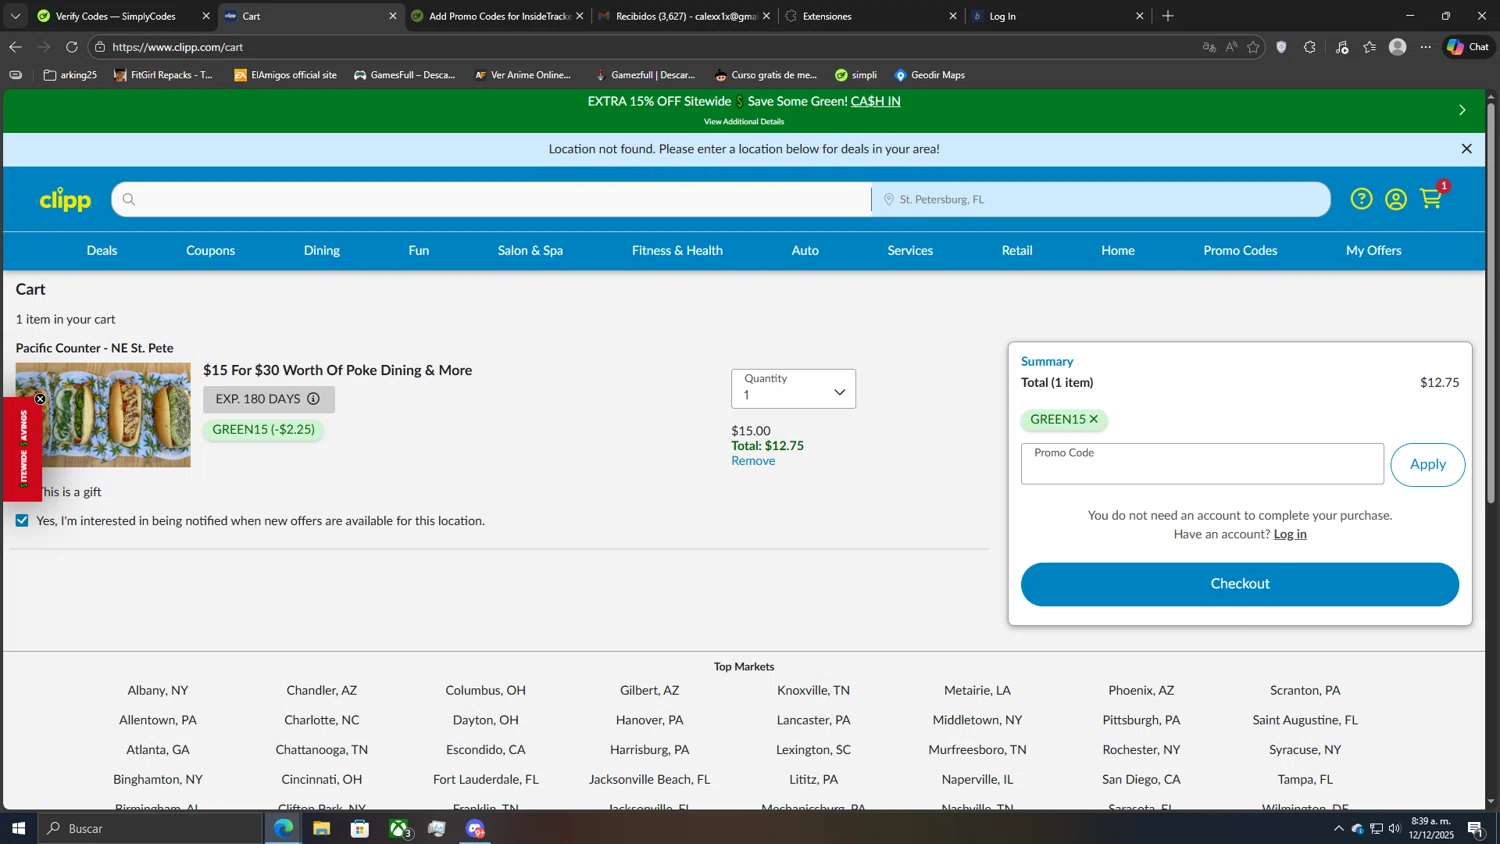Open the help question mark icon
Viewport: 1500px width, 844px height.
[1361, 199]
